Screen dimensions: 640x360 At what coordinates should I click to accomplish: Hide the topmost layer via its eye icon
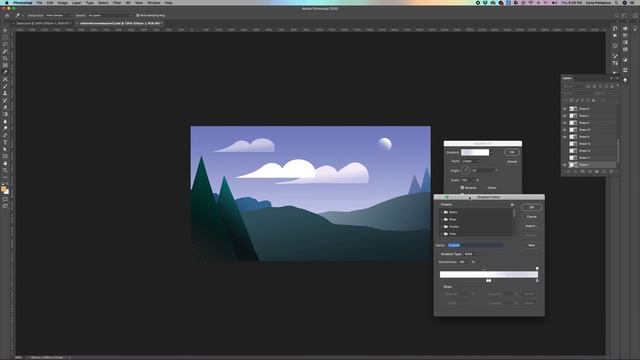coord(565,109)
